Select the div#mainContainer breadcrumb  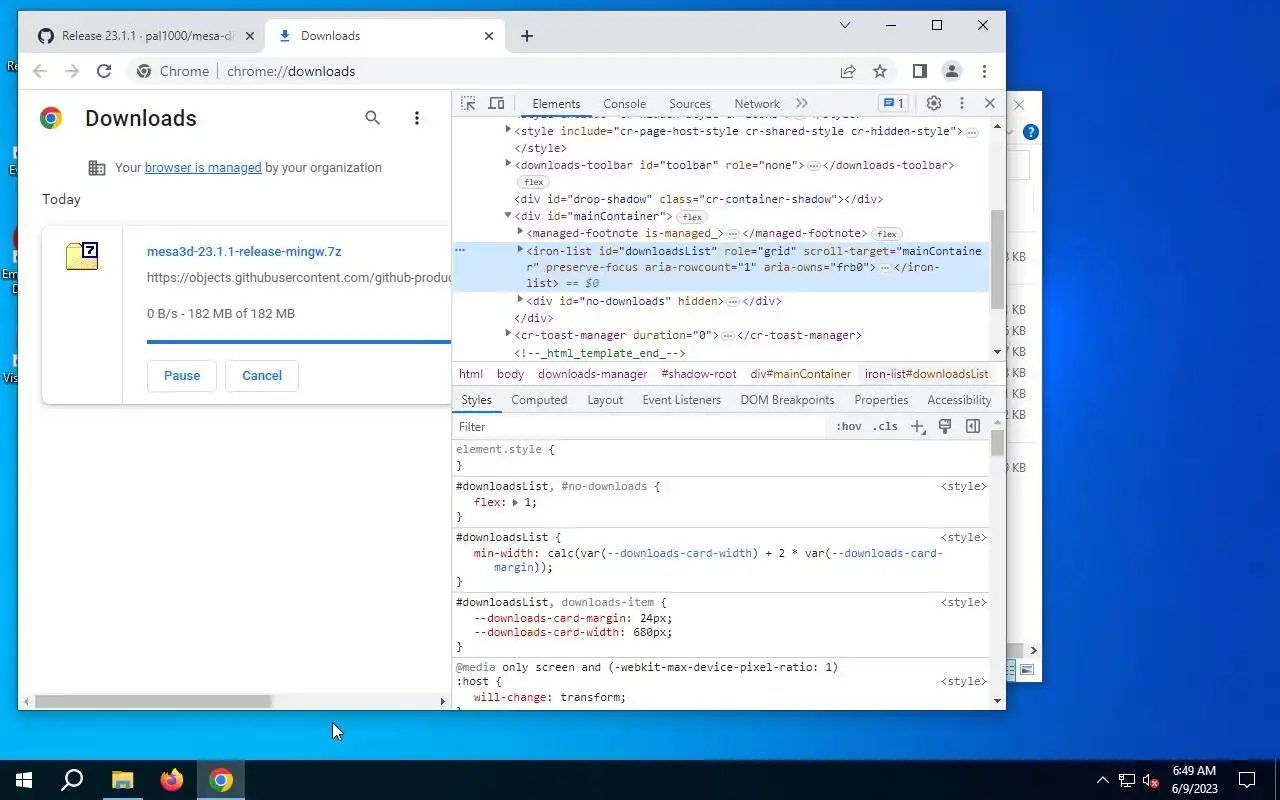[x=801, y=374]
